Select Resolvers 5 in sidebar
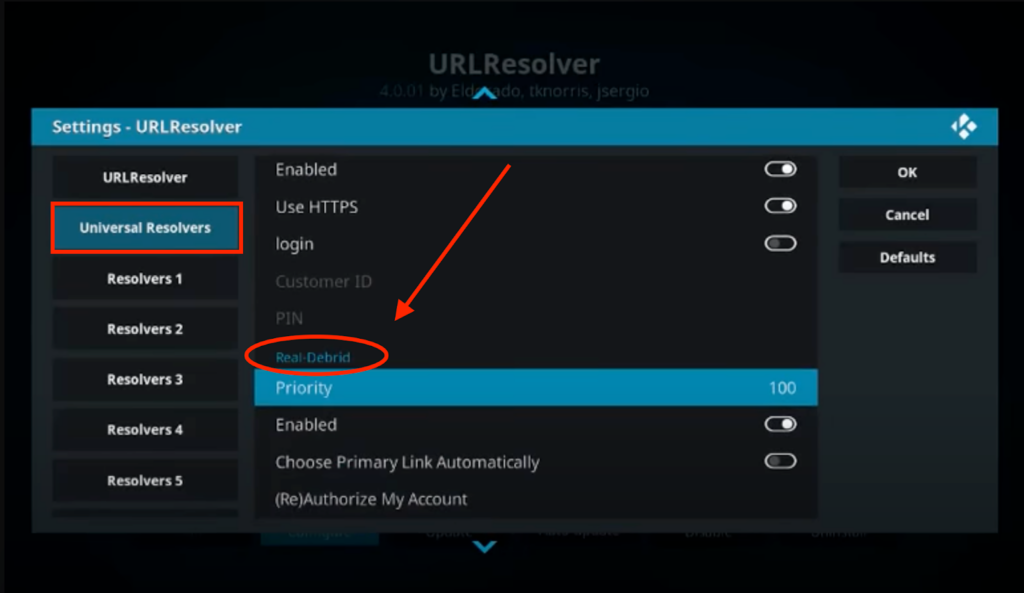The height and width of the screenshot is (593, 1024). pos(145,481)
